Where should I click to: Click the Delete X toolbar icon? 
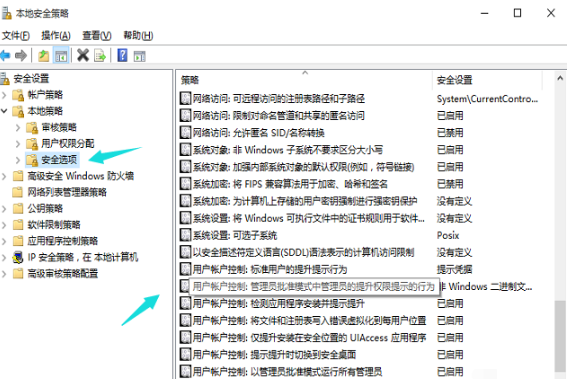pos(83,55)
